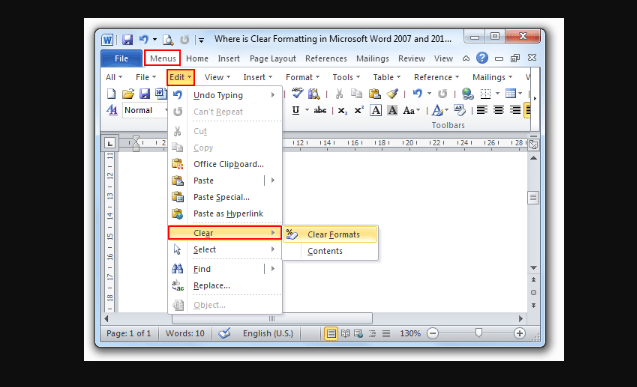Screen dimensions: 637x387
Task: Open the Normal style combo box
Action: tap(145, 110)
